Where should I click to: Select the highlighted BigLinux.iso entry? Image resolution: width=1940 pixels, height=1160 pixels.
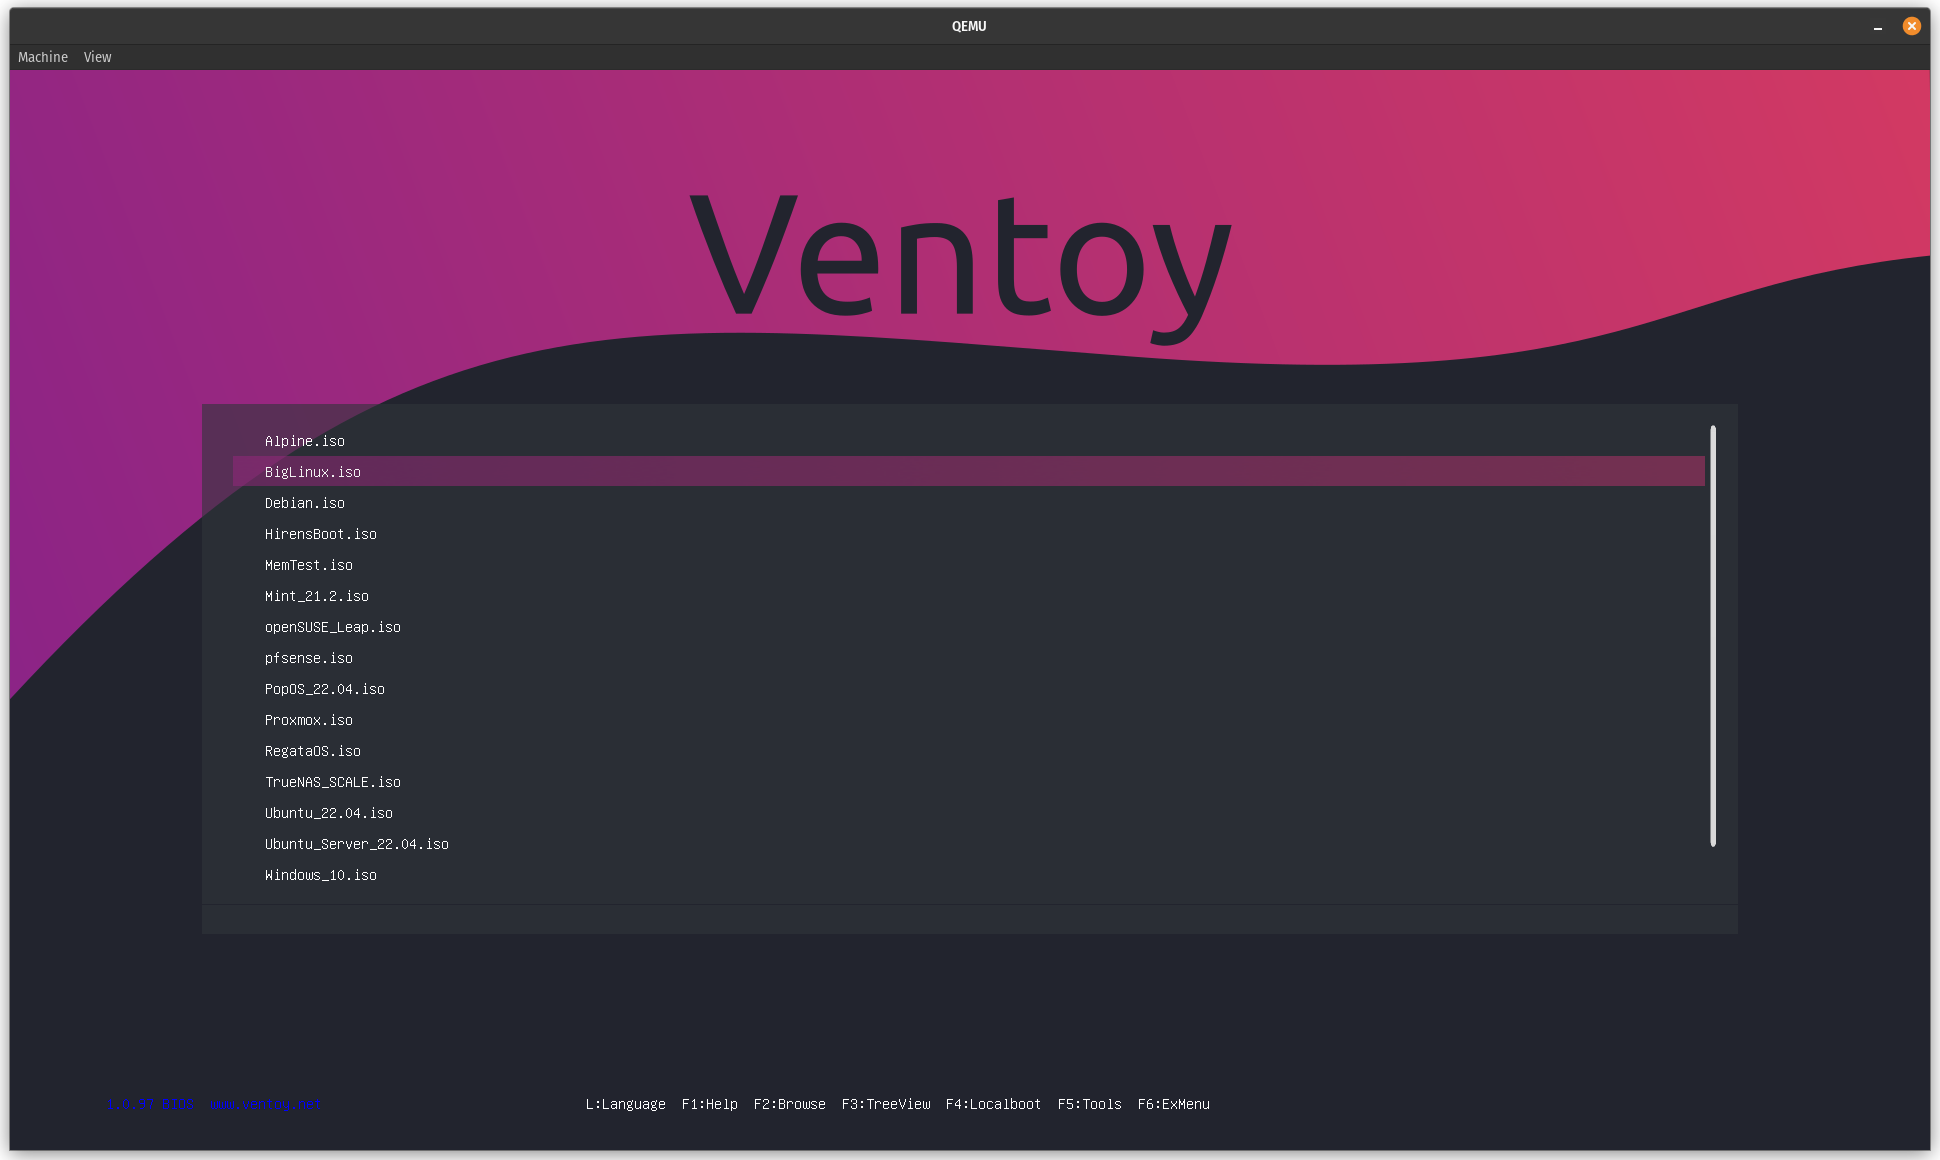(x=968, y=472)
